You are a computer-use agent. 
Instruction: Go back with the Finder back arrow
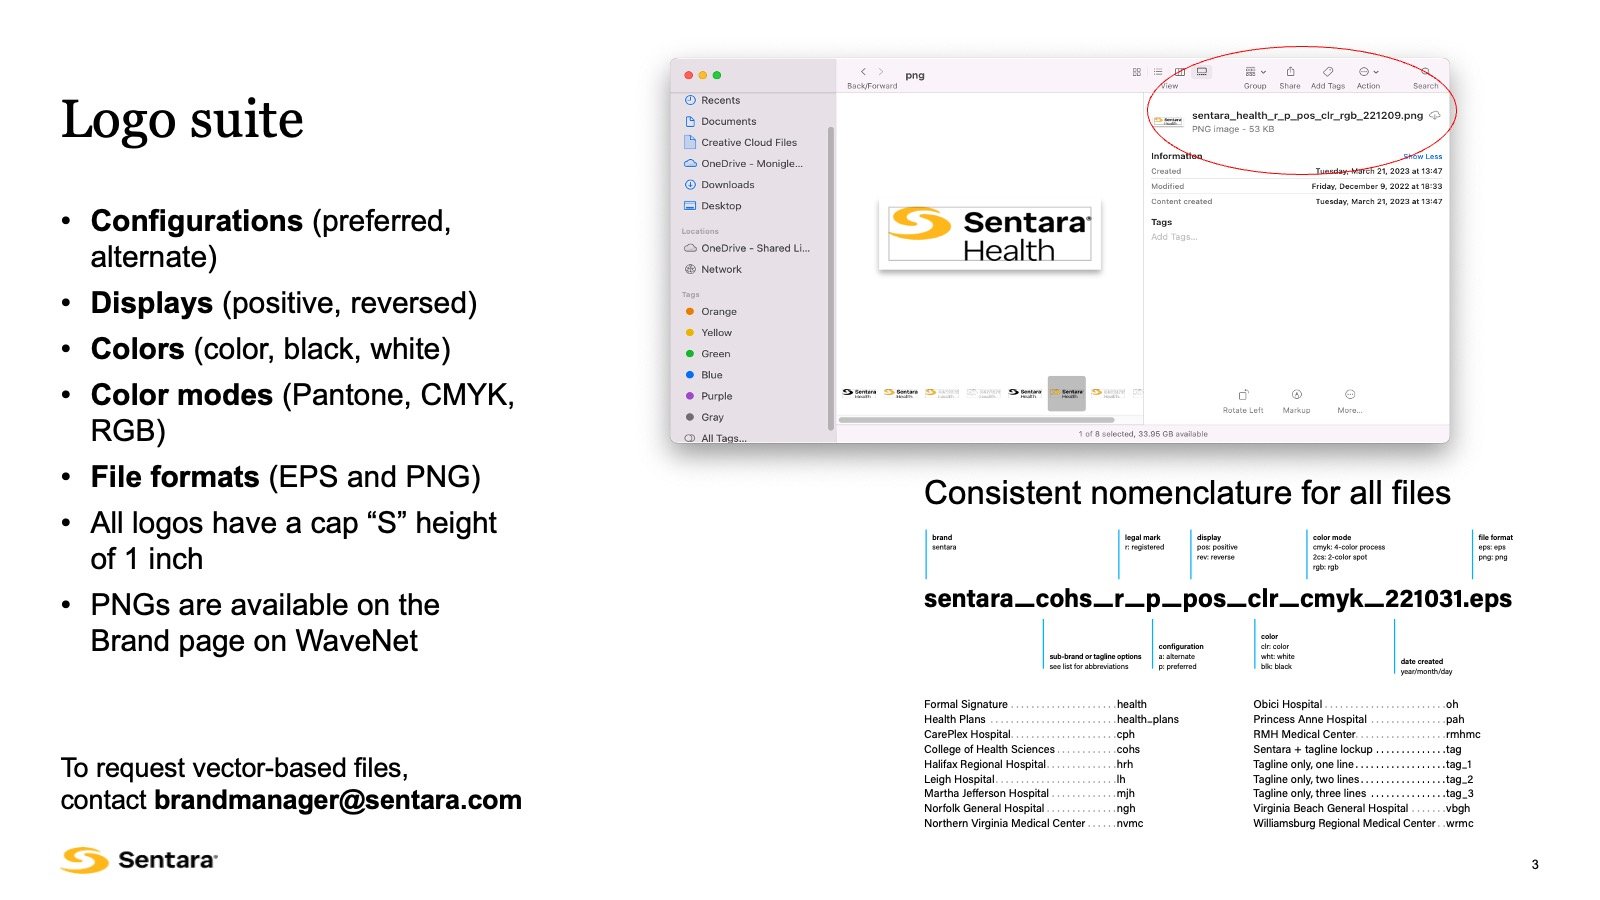(x=863, y=72)
